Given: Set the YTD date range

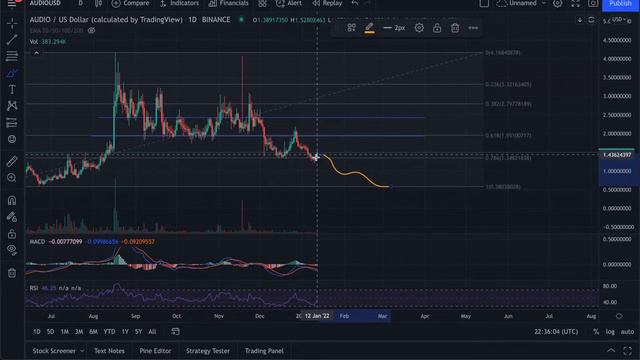Looking at the screenshot, I should pos(109,332).
